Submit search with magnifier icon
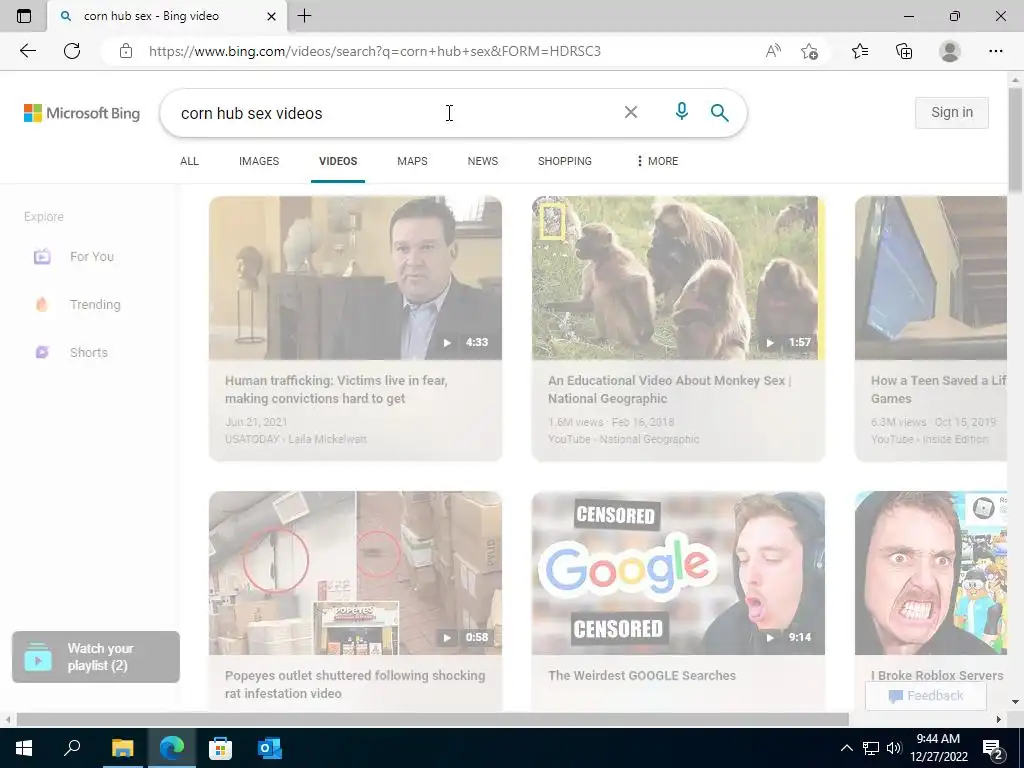Screen dimensions: 1024x768 pyautogui.click(x=720, y=112)
